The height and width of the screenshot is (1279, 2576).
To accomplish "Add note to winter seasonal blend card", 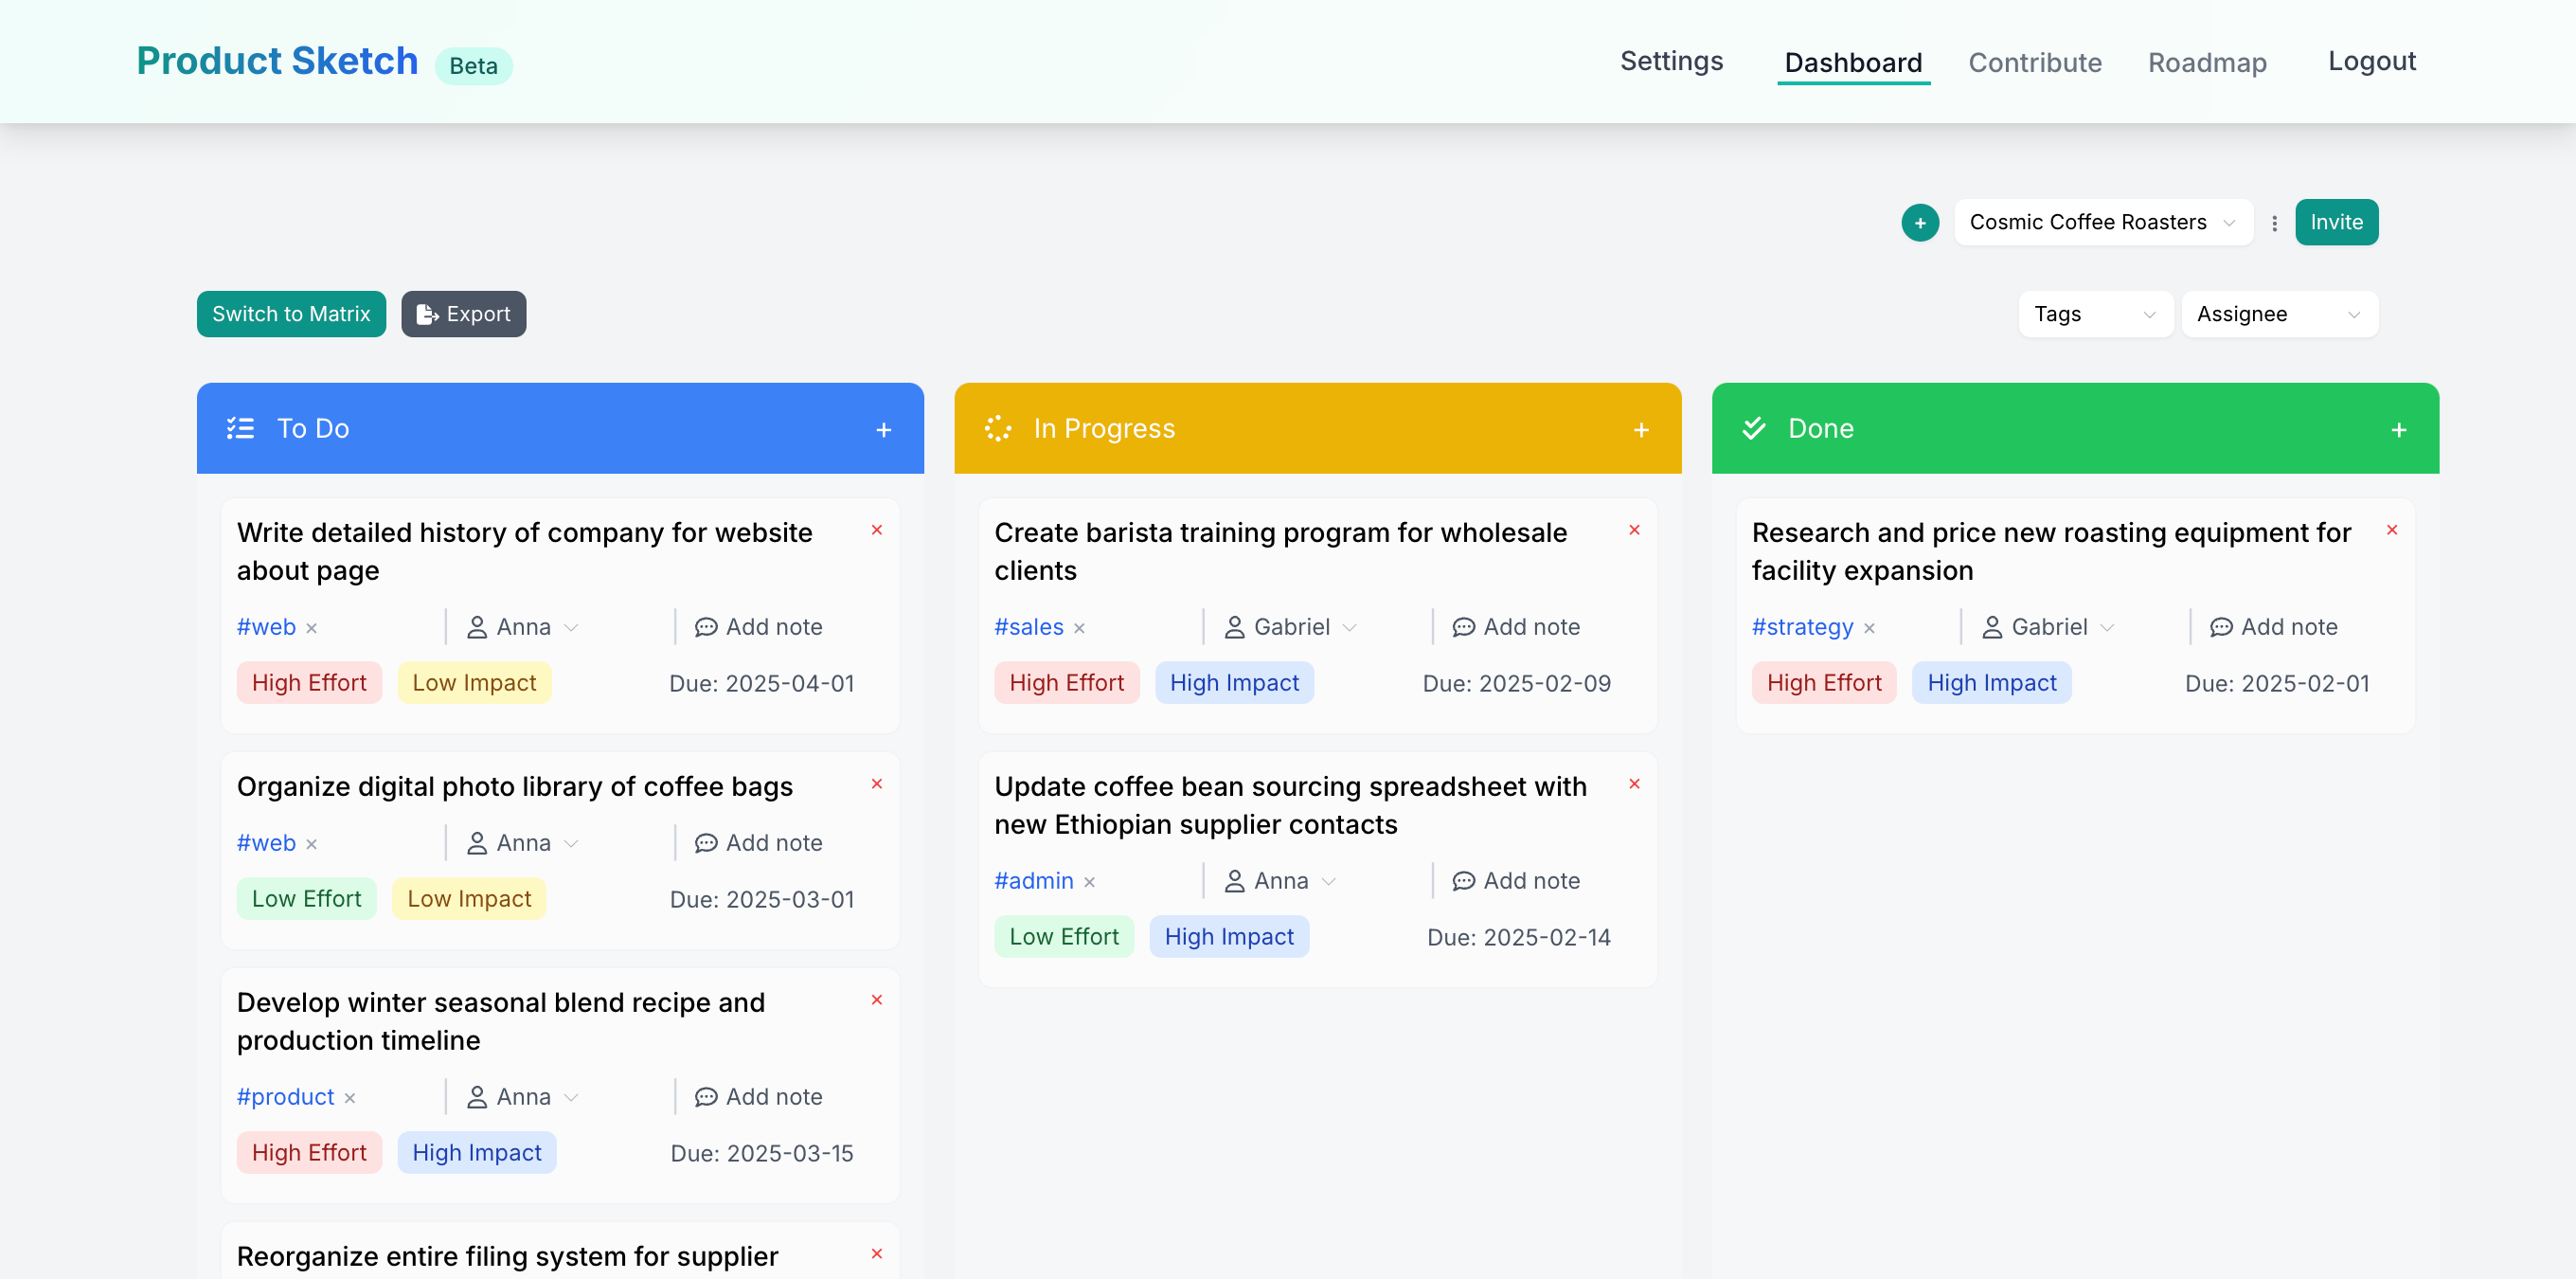I will 759,1097.
